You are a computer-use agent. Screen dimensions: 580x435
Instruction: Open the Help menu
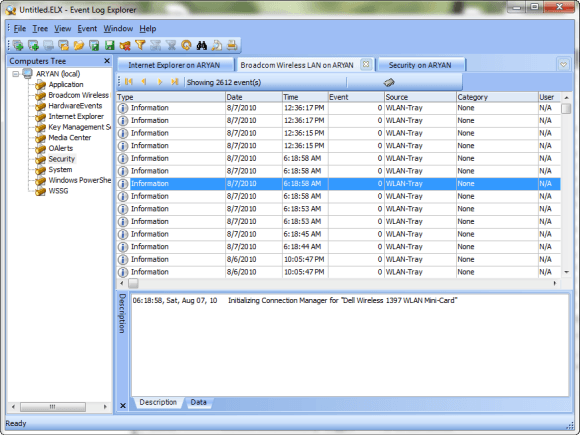point(148,28)
